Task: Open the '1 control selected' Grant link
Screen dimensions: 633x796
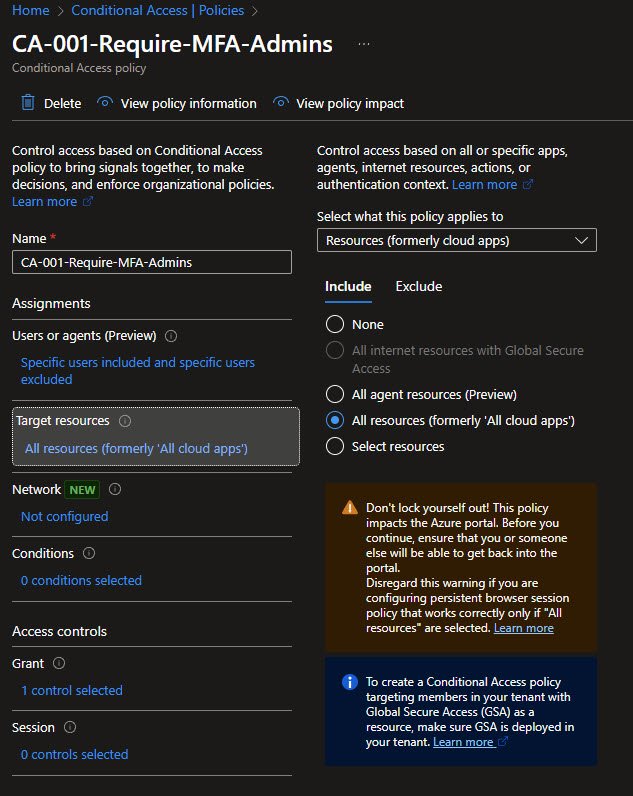Action: point(72,690)
